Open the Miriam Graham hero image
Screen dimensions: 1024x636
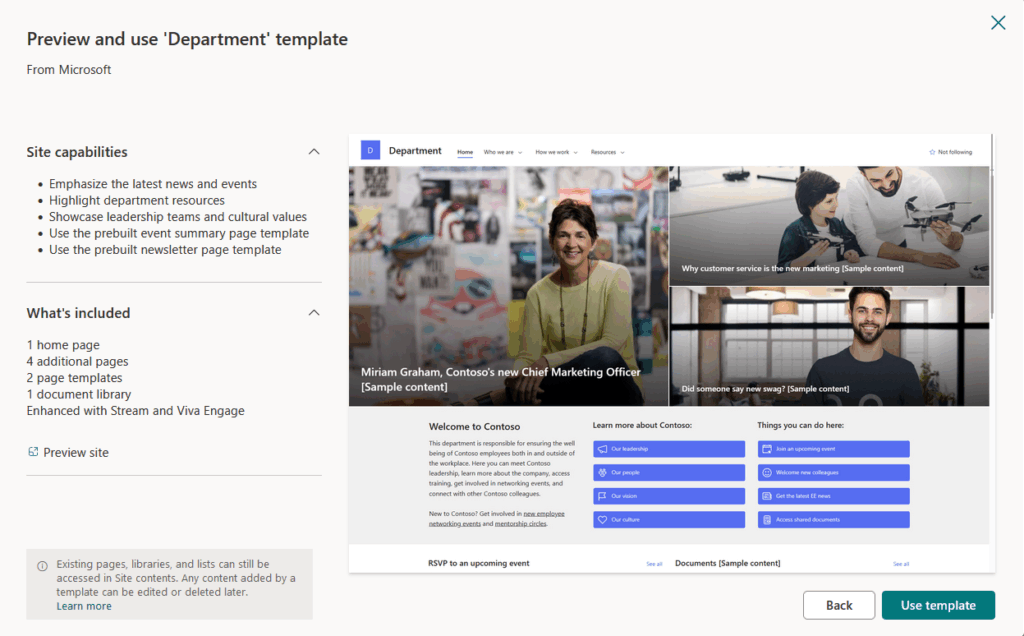tap(508, 286)
